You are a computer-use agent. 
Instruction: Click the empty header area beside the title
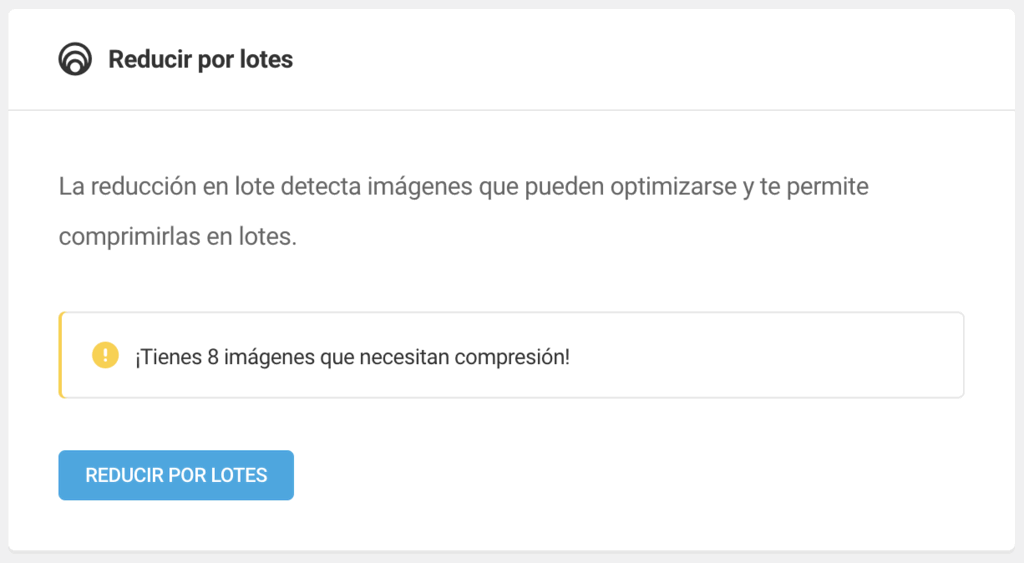click(x=650, y=60)
